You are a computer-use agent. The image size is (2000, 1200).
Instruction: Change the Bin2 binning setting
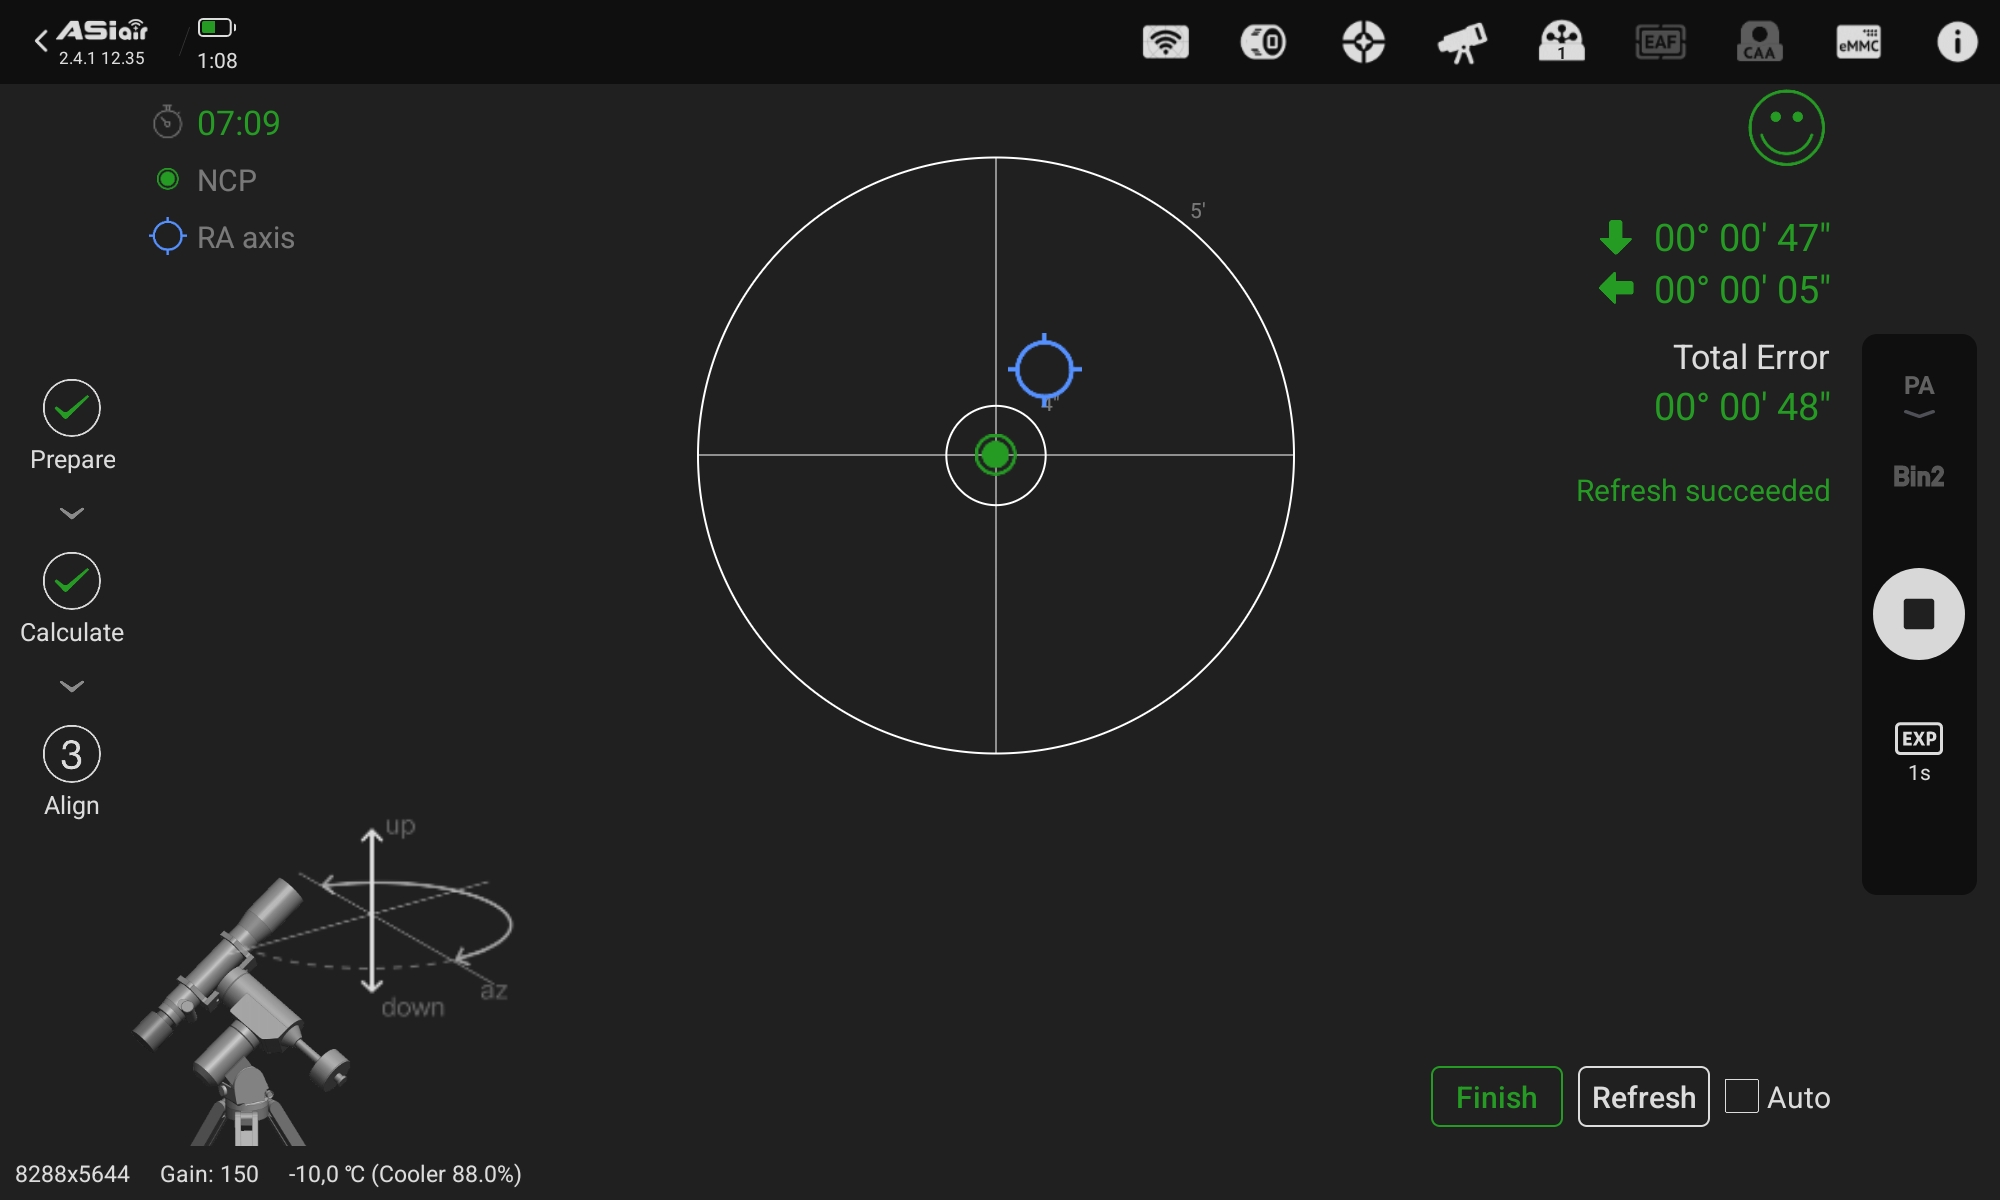(1918, 476)
